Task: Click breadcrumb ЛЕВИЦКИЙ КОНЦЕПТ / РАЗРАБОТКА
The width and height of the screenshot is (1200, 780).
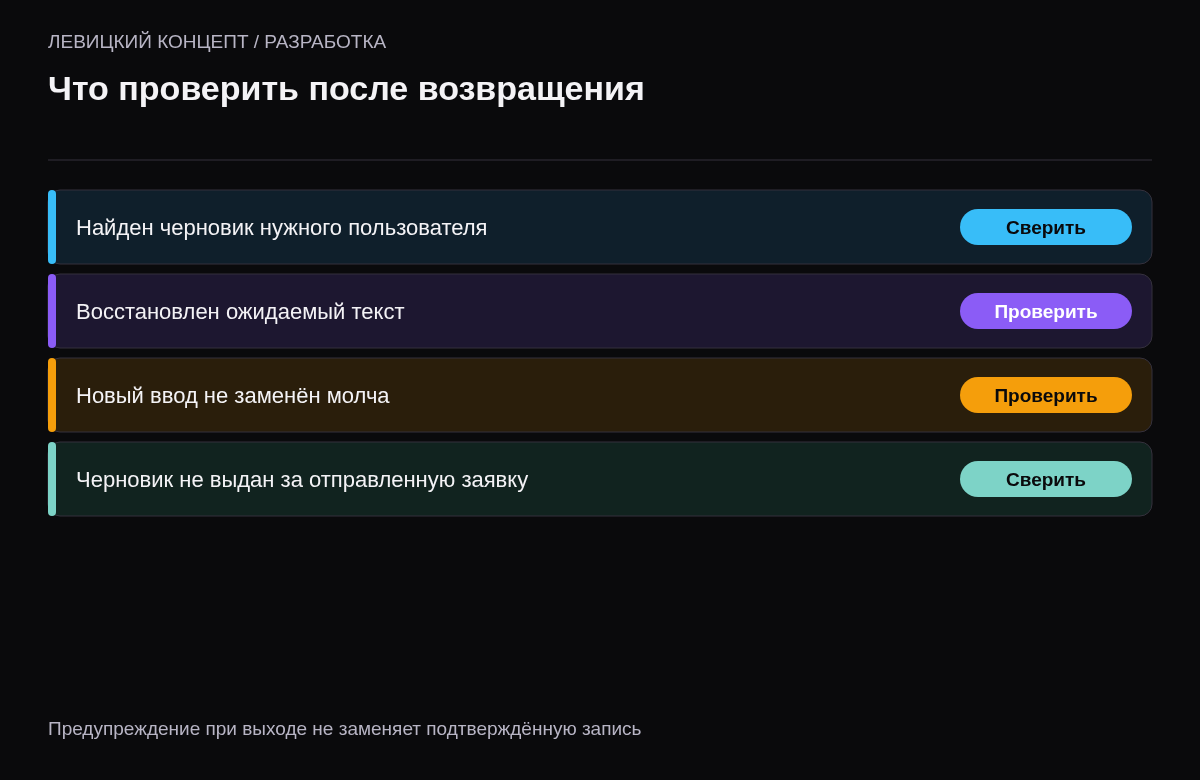Action: (217, 42)
